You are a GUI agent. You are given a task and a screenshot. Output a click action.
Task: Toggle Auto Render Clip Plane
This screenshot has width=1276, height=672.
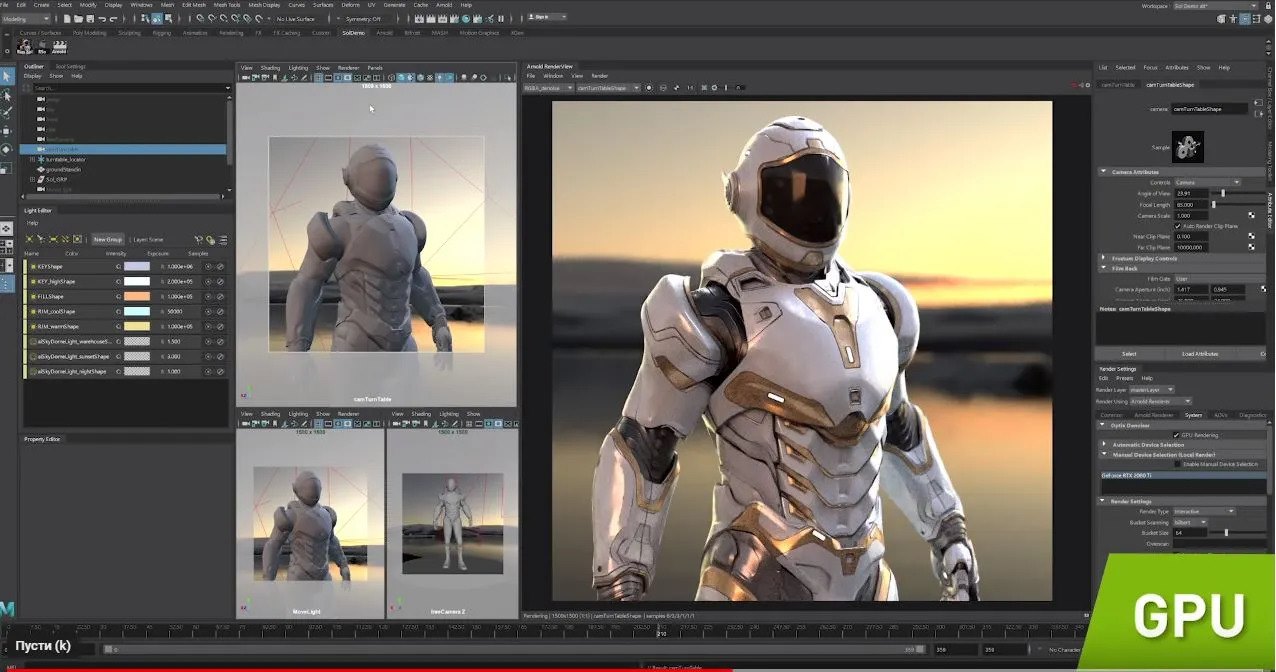pos(1178,226)
